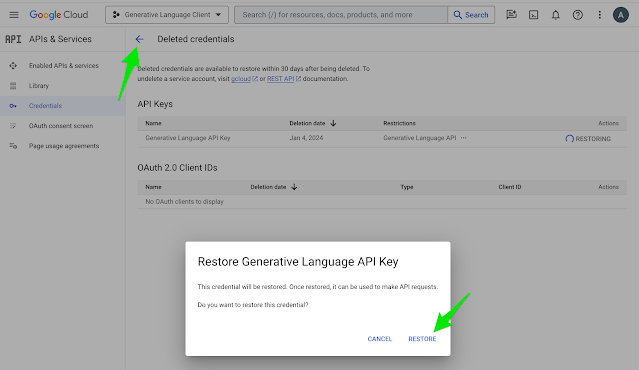Click the OAuth 2.0 Client IDs heading
This screenshot has height=370, width=639.
(177, 168)
